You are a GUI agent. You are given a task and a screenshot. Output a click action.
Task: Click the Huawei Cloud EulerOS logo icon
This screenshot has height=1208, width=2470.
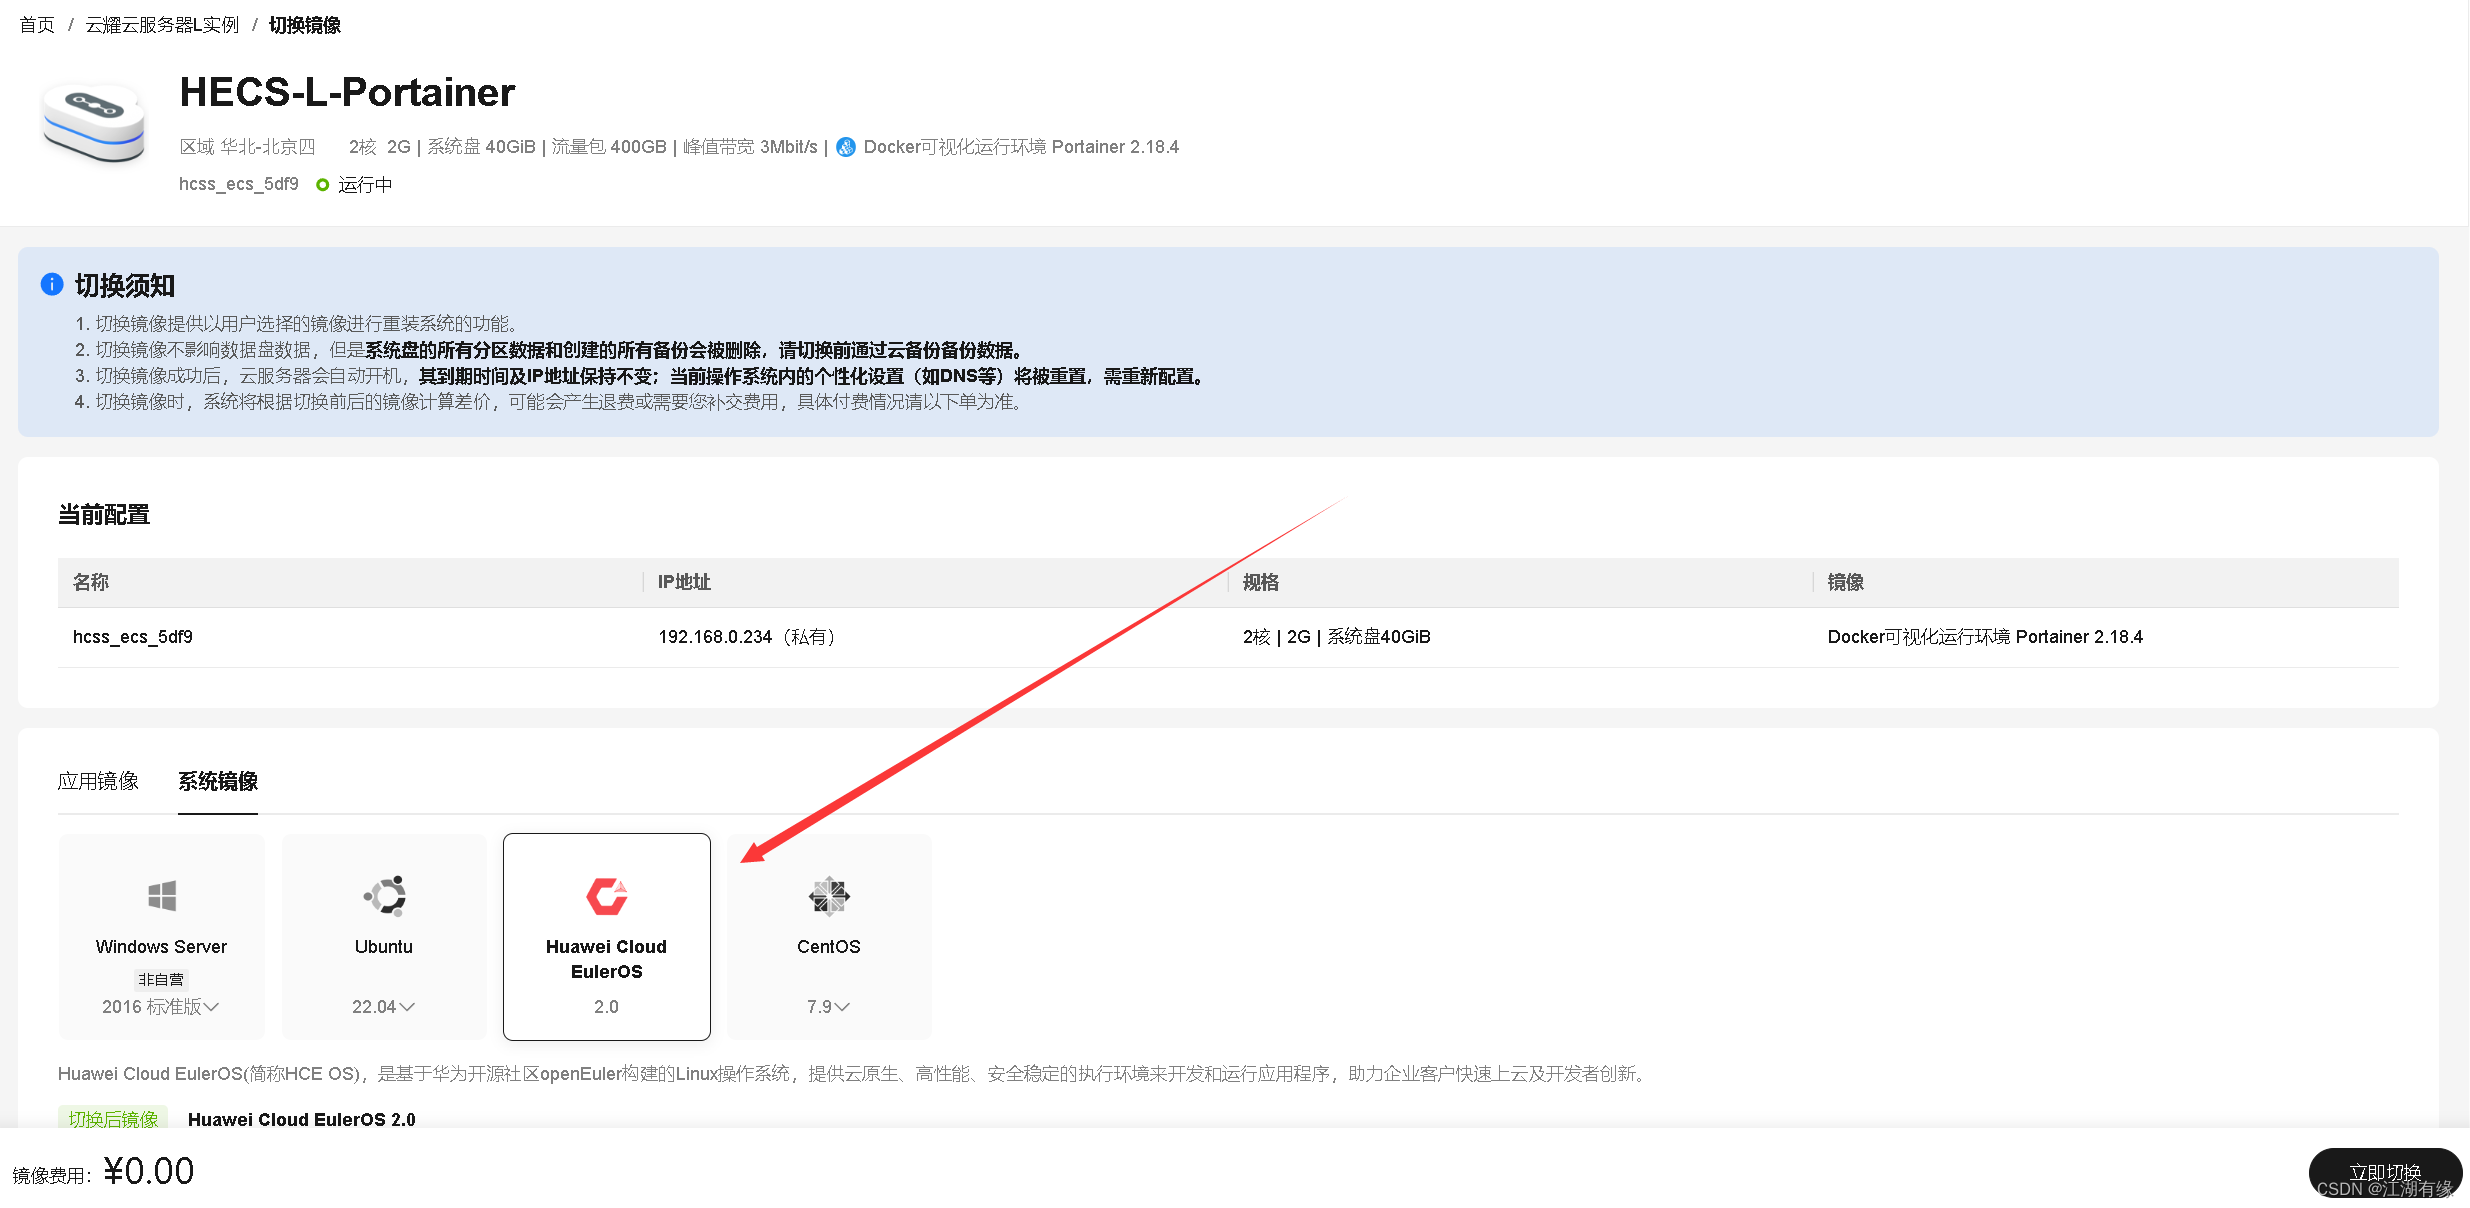[x=606, y=896]
